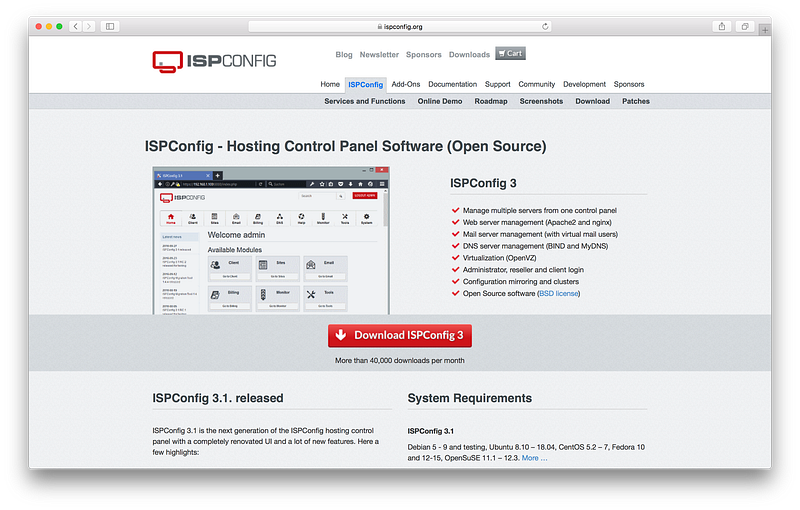Click the checkmark beside Web server management

(456, 222)
